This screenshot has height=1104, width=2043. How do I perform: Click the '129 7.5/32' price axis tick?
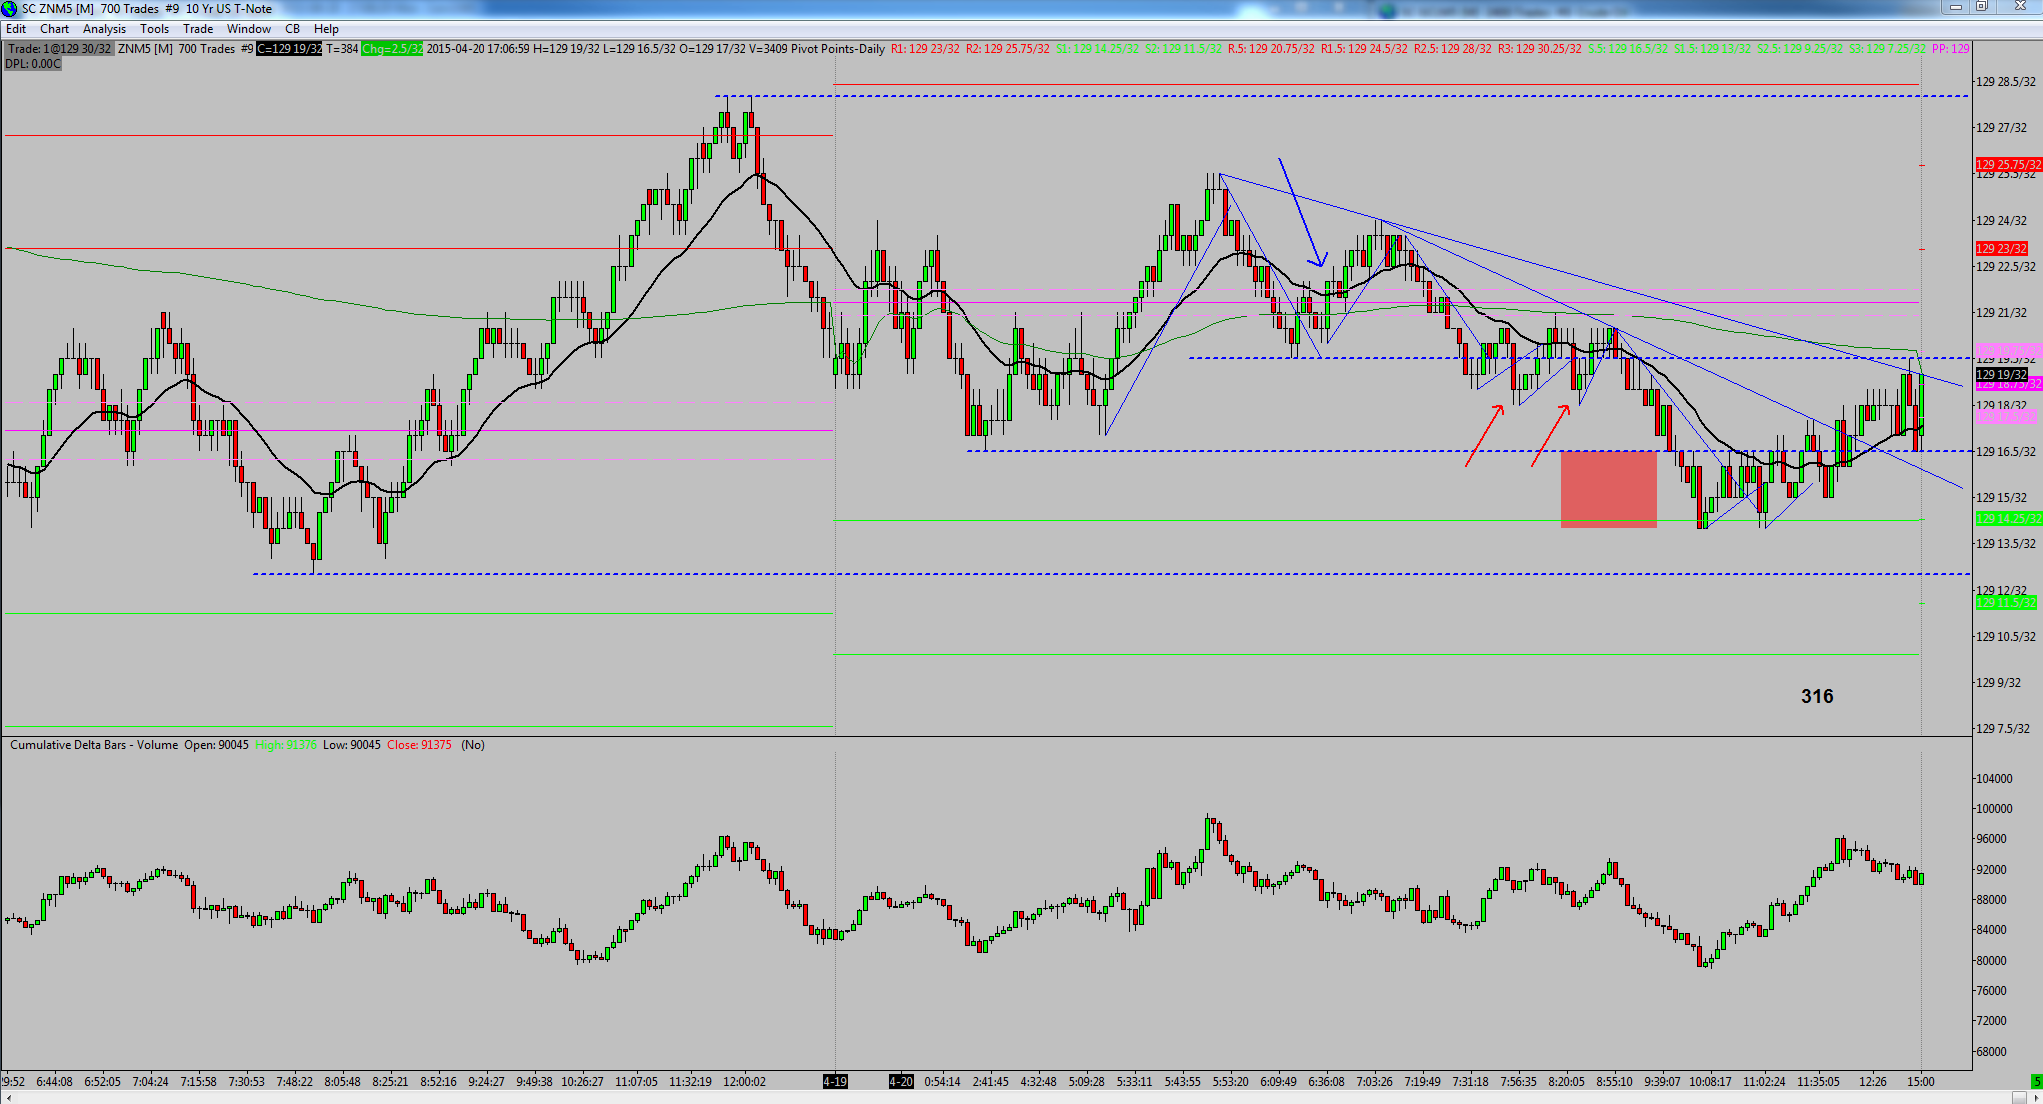(x=2003, y=729)
